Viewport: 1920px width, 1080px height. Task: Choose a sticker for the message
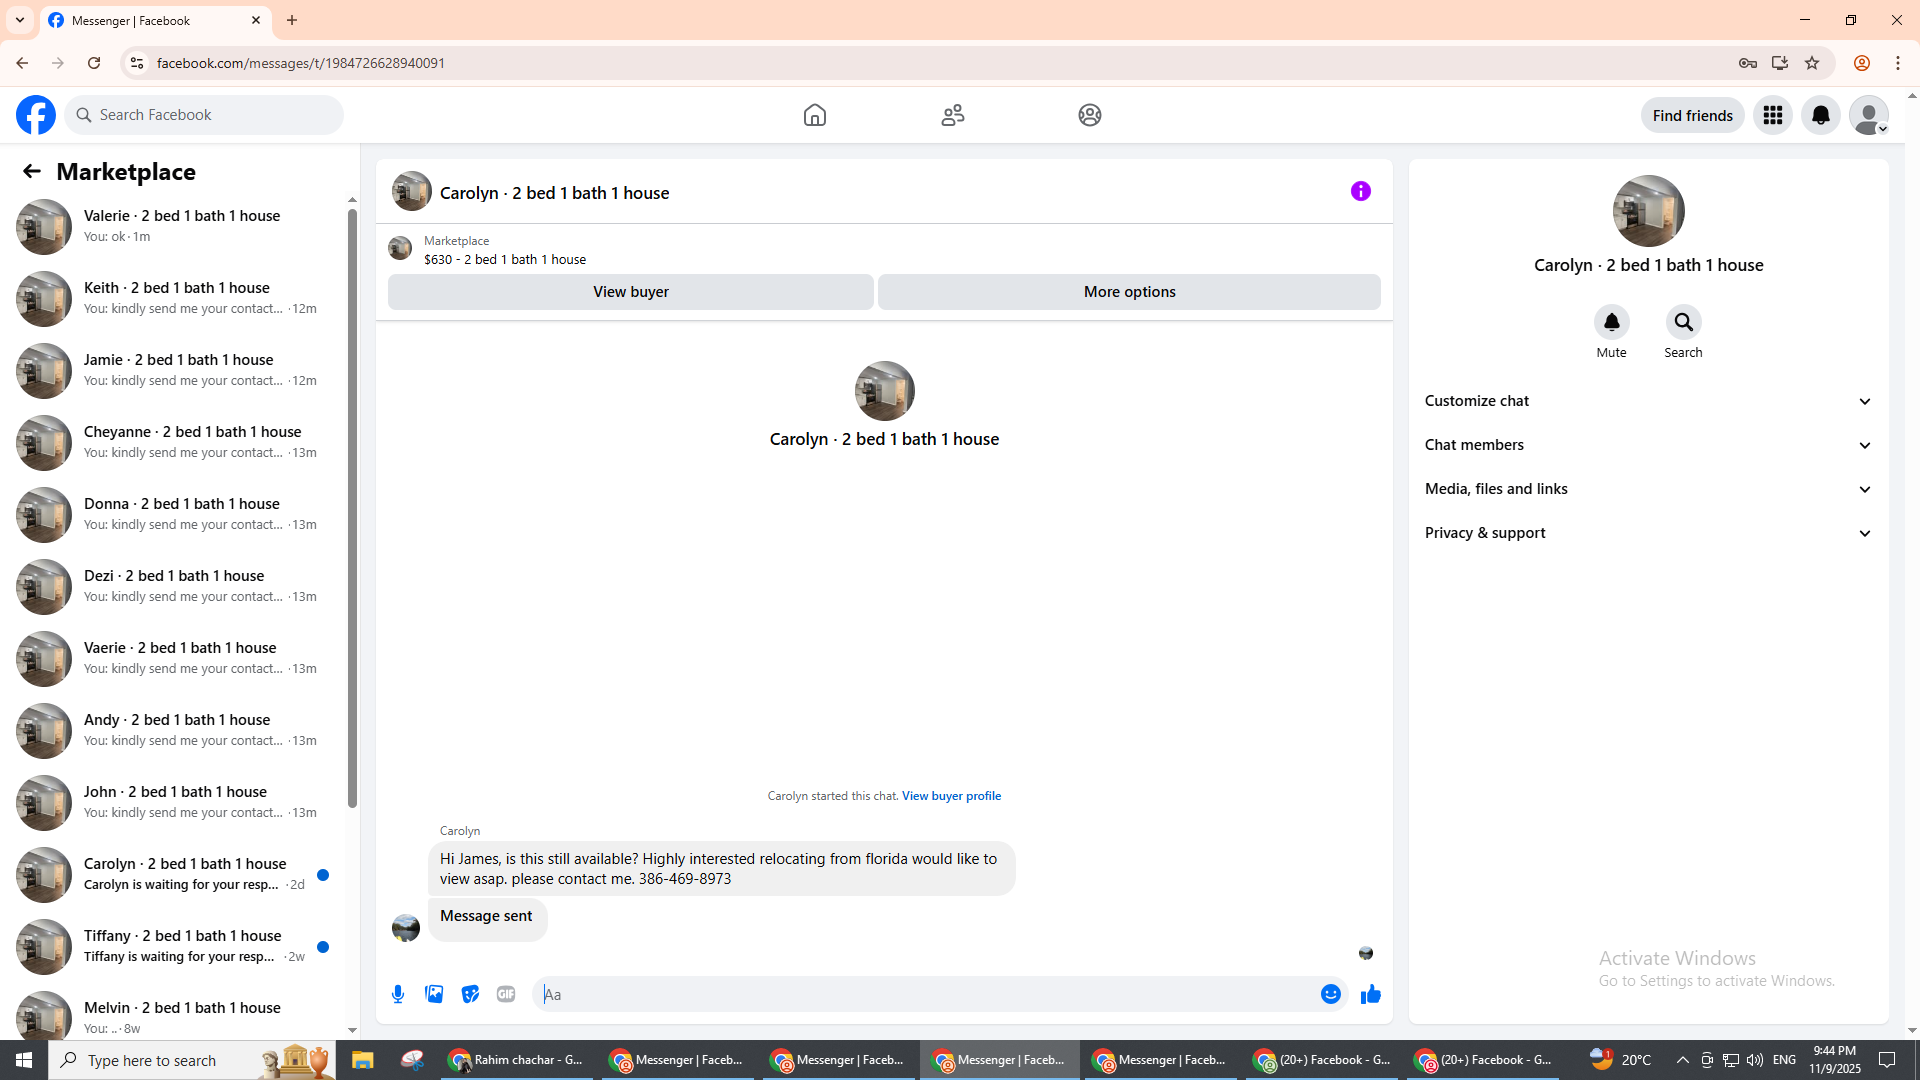tap(470, 994)
